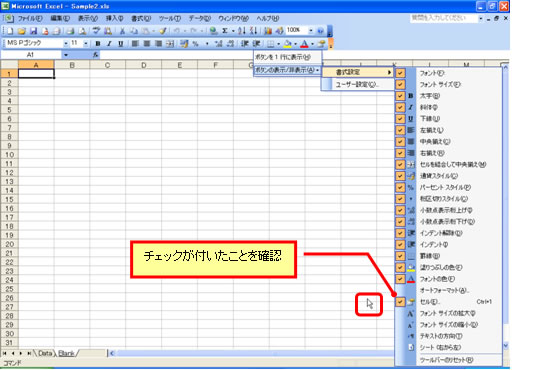
Task: Click the Cut scissors icon
Action: click(122, 31)
